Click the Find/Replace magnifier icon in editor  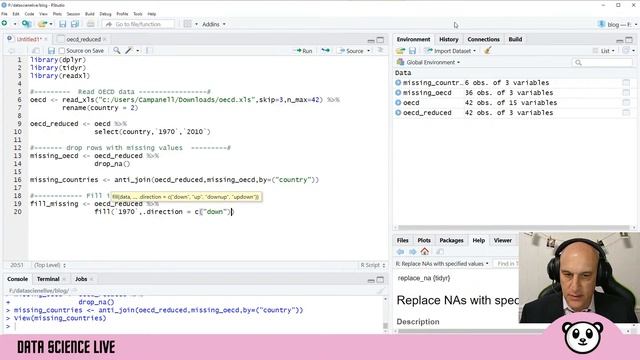tap(117, 51)
